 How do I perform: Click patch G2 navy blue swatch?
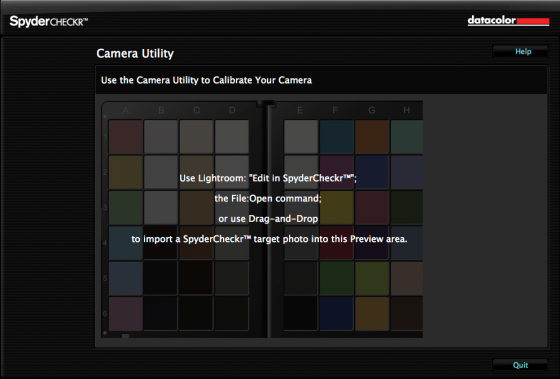point(372,172)
